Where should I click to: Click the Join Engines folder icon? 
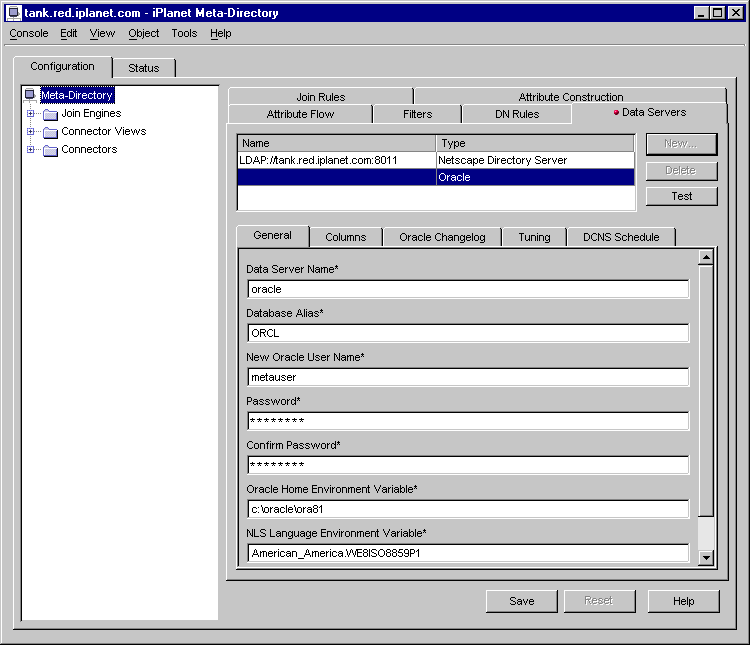(50, 114)
